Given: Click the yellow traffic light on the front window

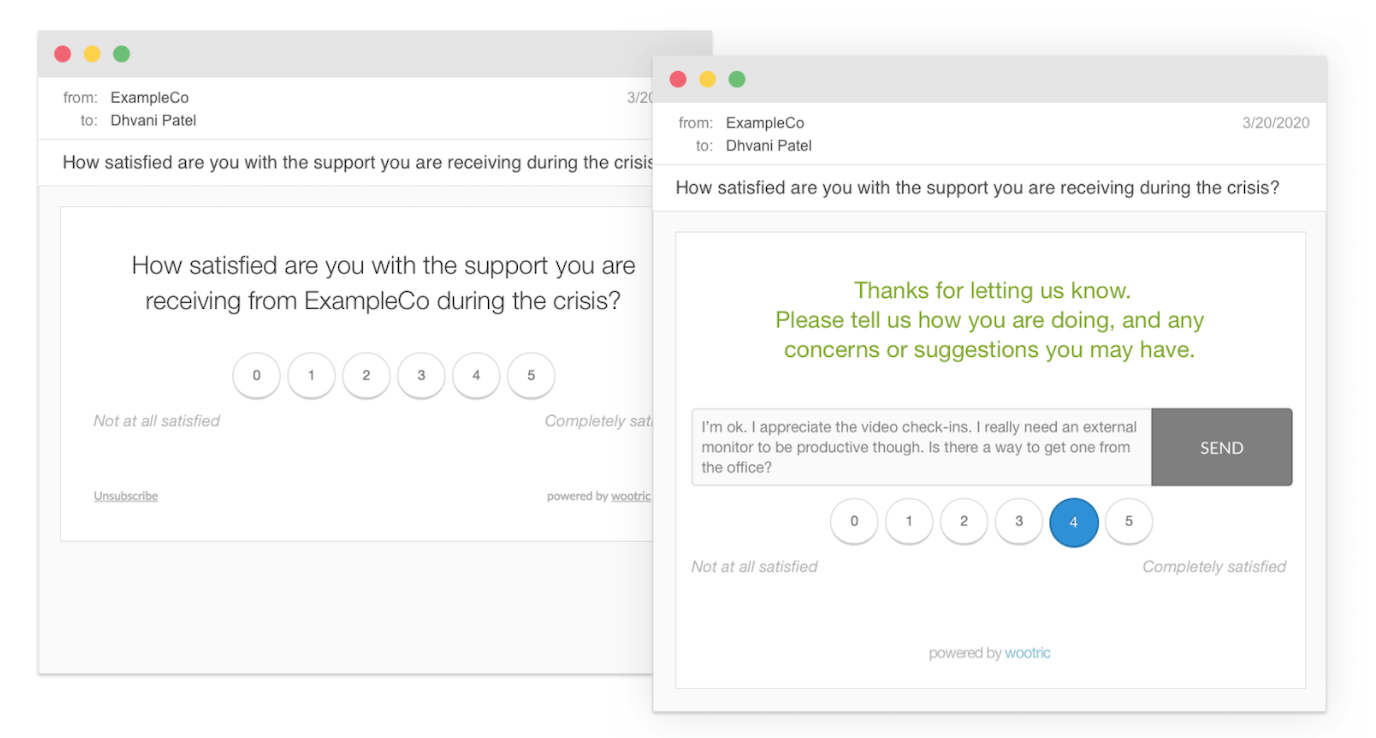Looking at the screenshot, I should 707,78.
